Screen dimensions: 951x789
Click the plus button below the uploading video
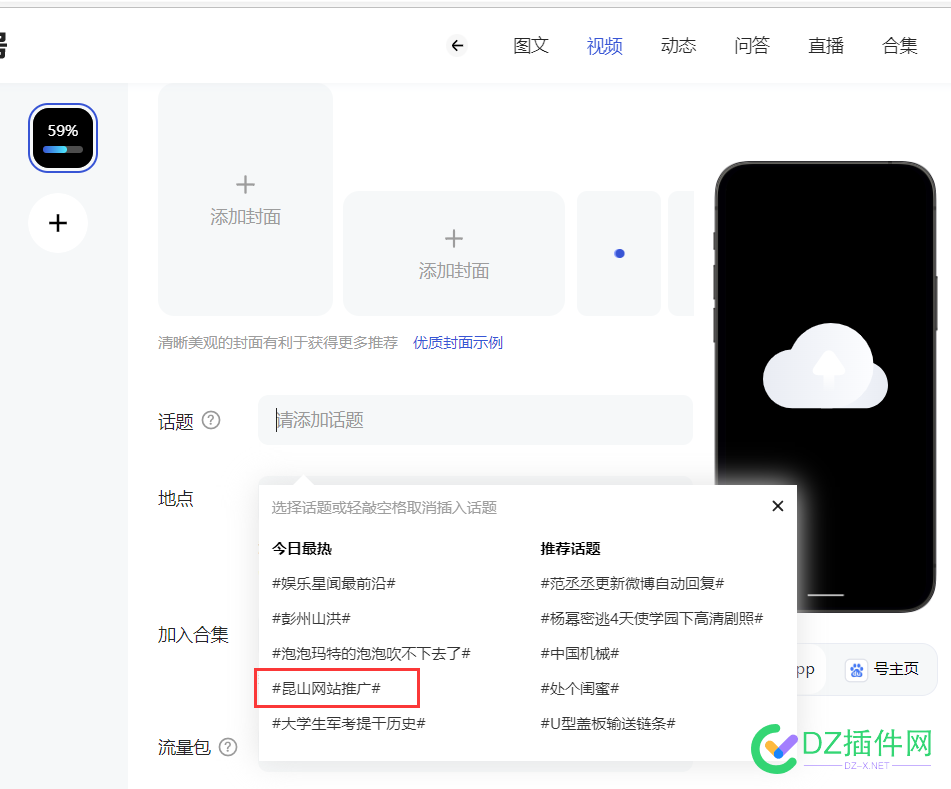57,223
